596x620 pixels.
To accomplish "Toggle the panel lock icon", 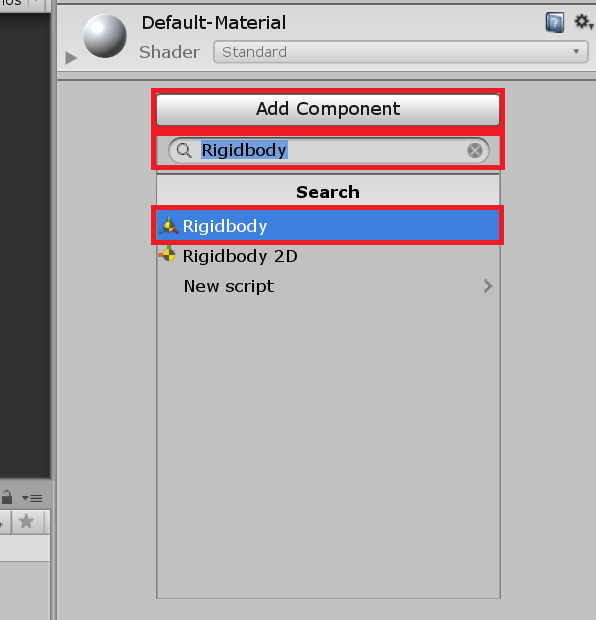I will [x=7, y=497].
